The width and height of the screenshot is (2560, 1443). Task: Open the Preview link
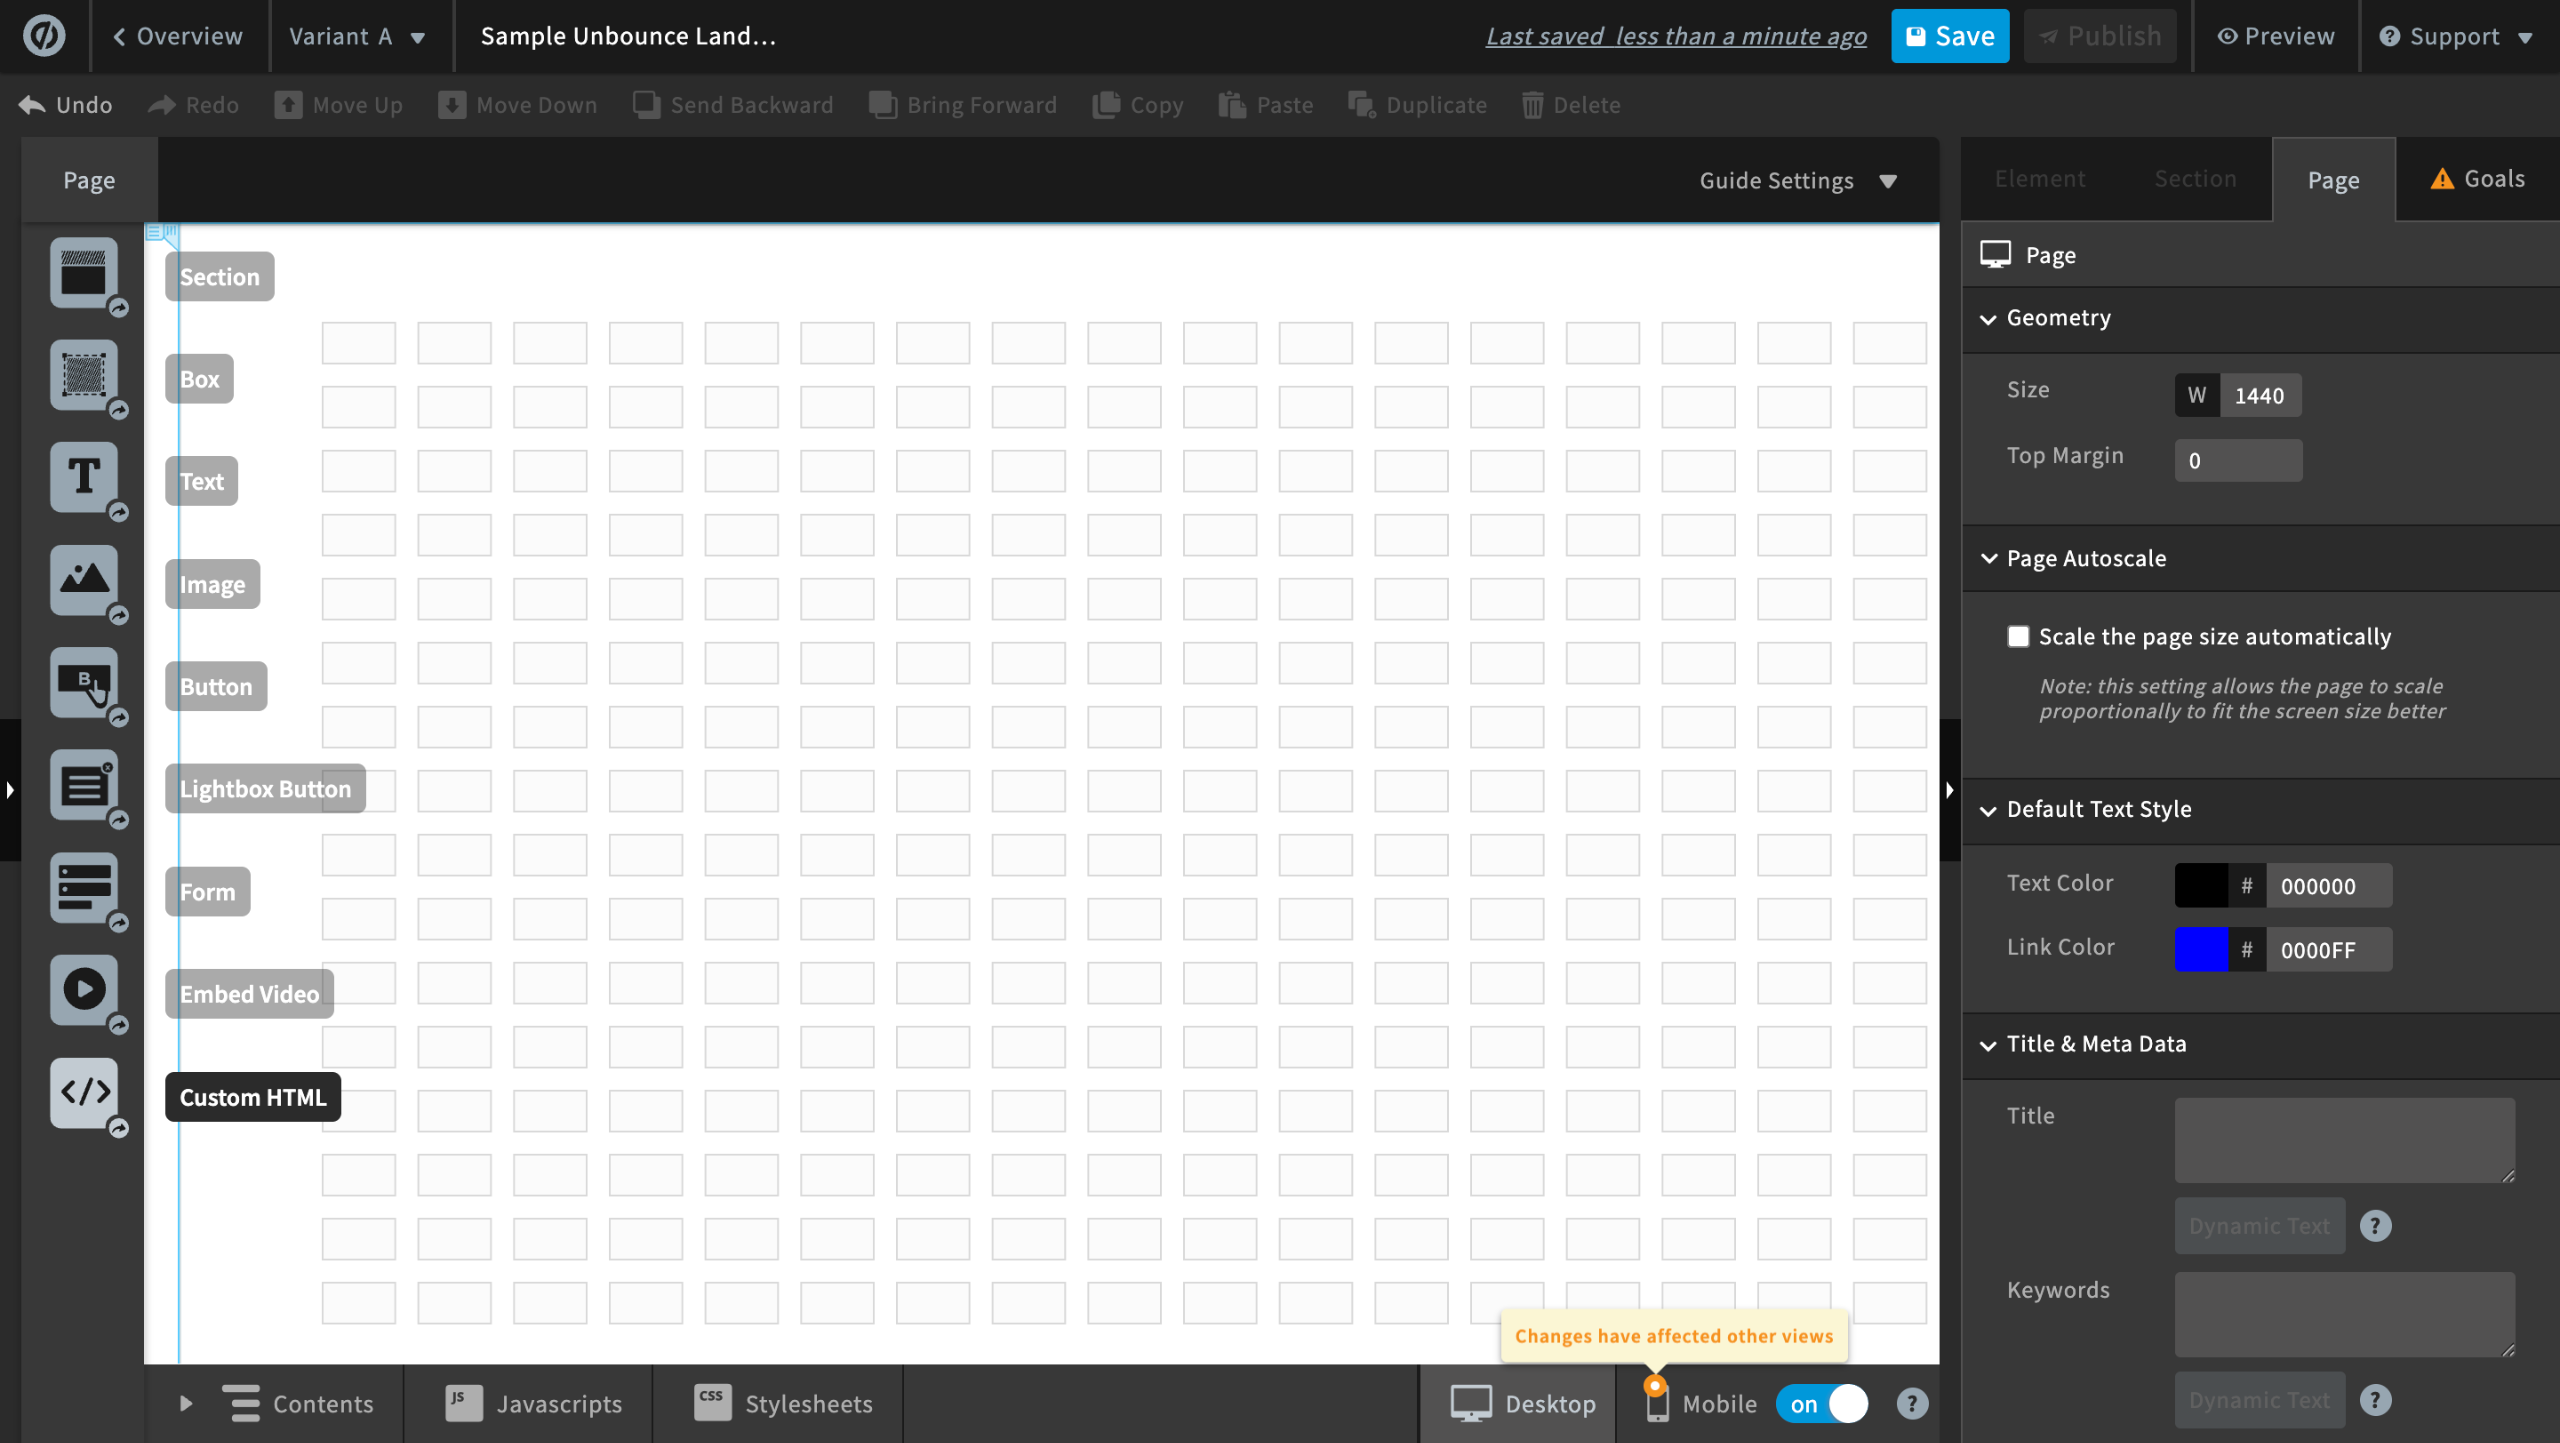(x=2275, y=37)
